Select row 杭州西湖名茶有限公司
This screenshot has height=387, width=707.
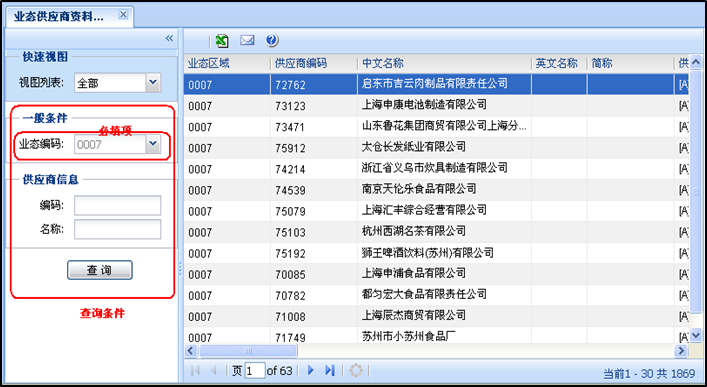(436, 232)
